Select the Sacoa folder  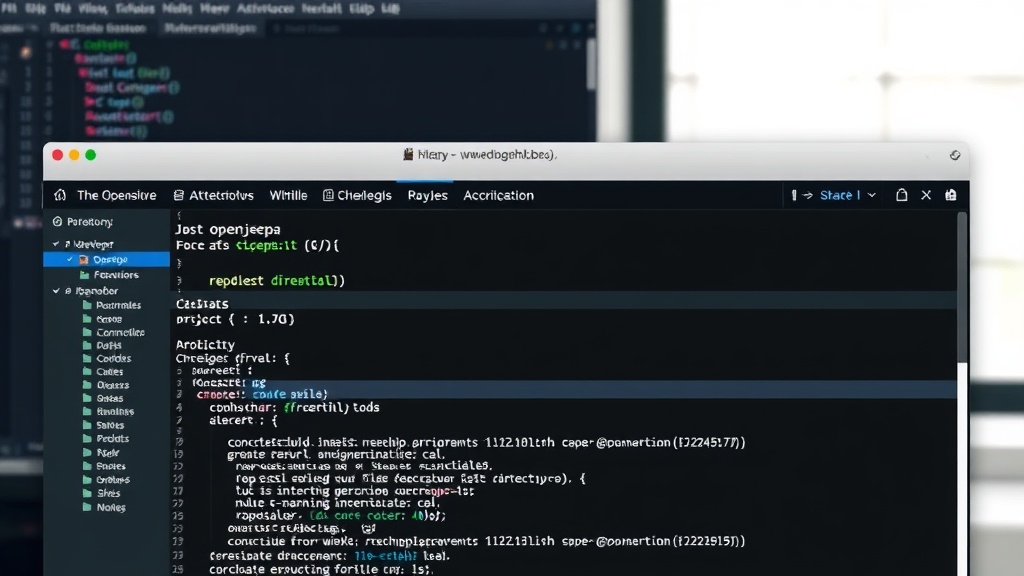(x=108, y=319)
